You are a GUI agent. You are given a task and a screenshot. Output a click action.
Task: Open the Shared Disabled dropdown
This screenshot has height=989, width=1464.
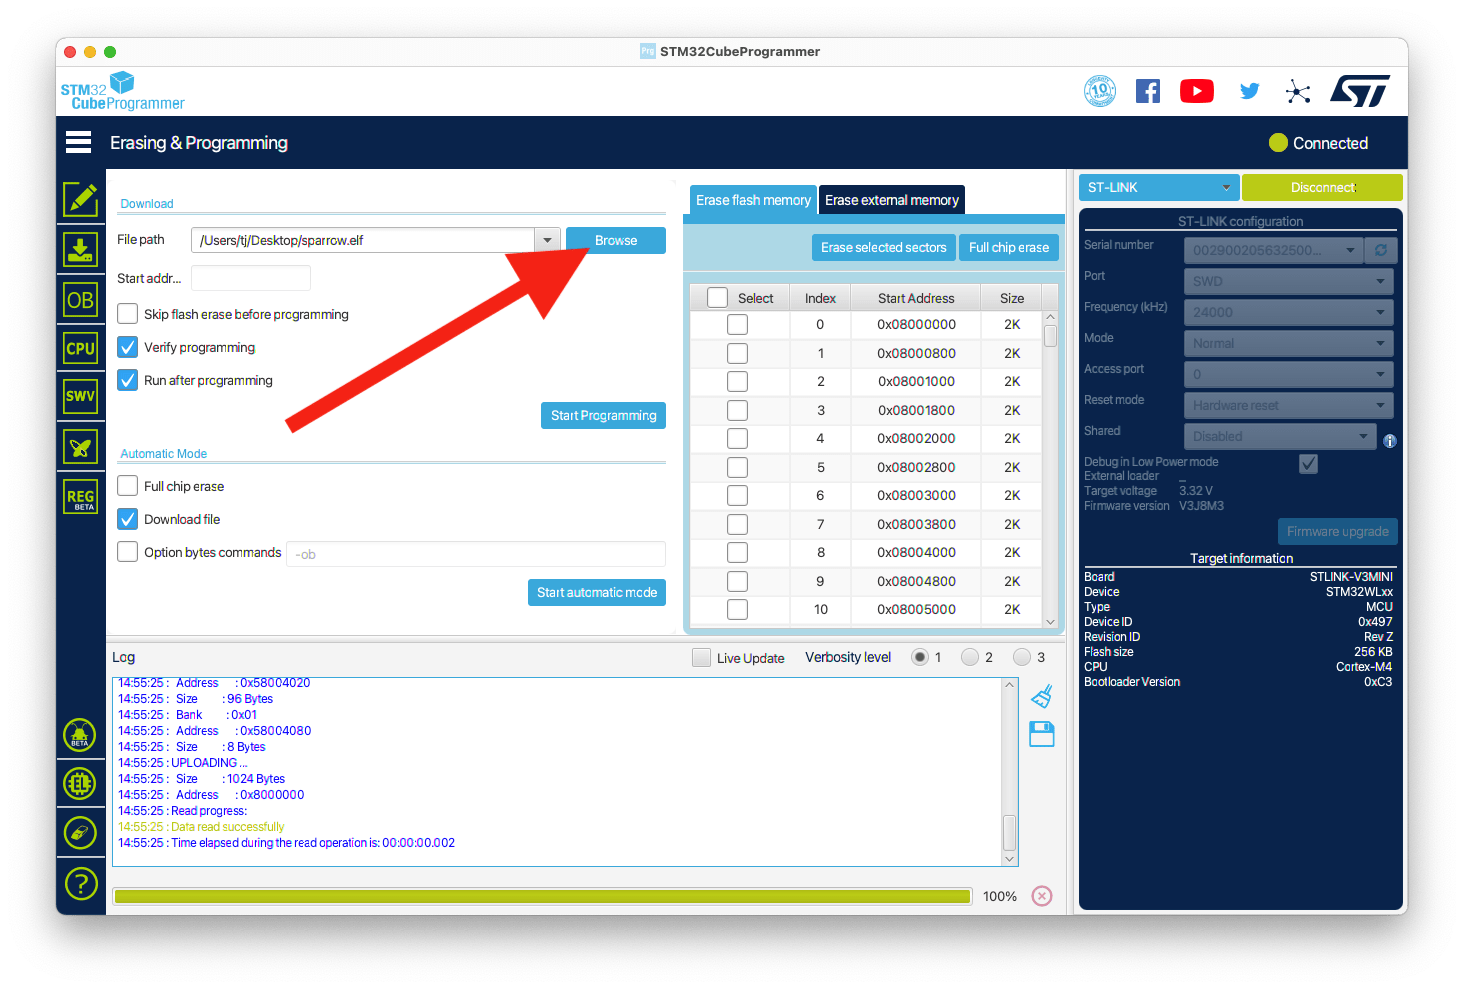(x=1280, y=436)
